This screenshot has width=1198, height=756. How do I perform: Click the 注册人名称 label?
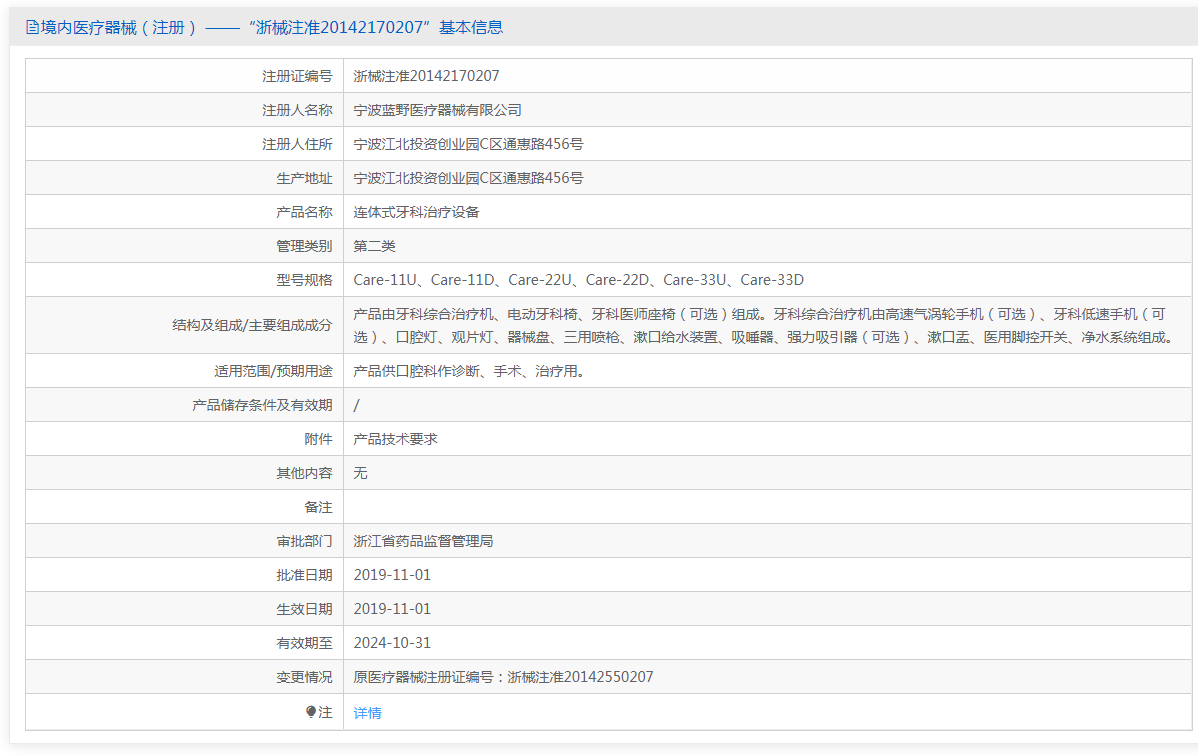297,110
